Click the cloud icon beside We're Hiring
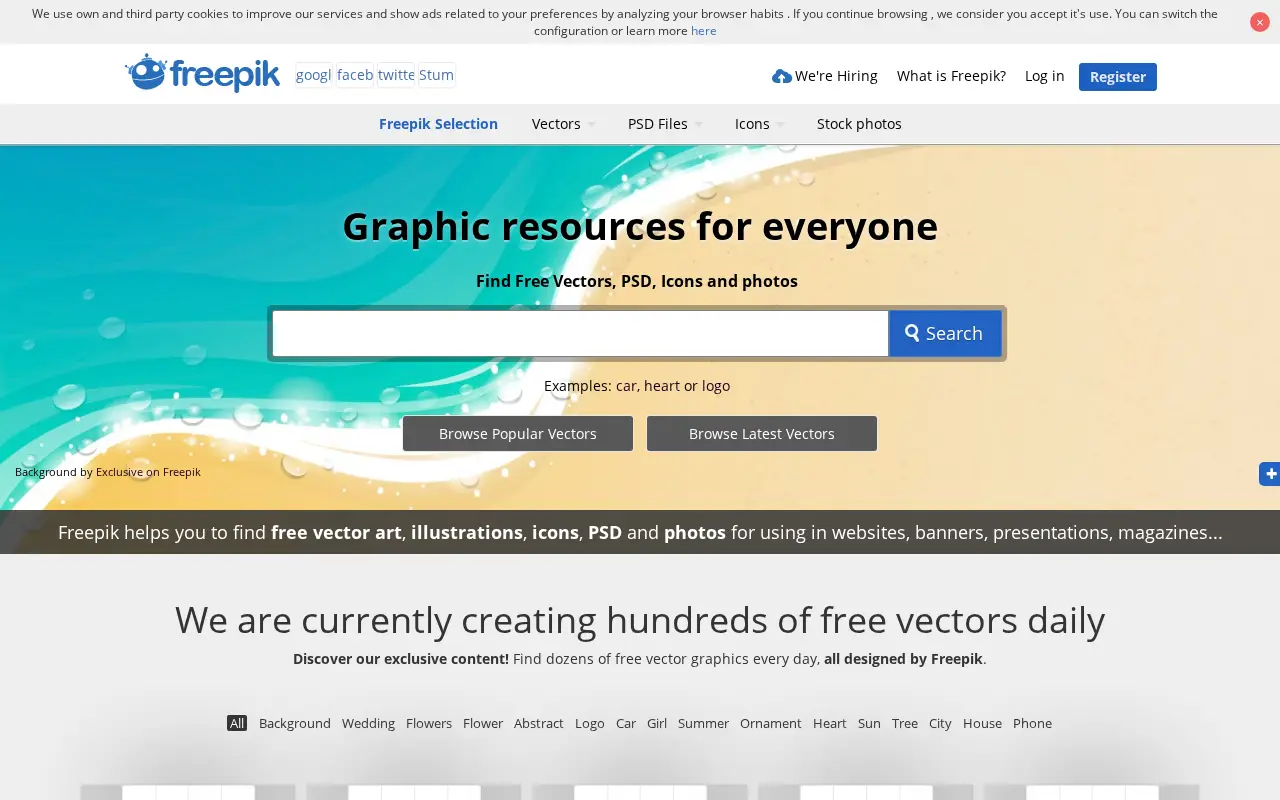The width and height of the screenshot is (1280, 800). click(x=782, y=76)
